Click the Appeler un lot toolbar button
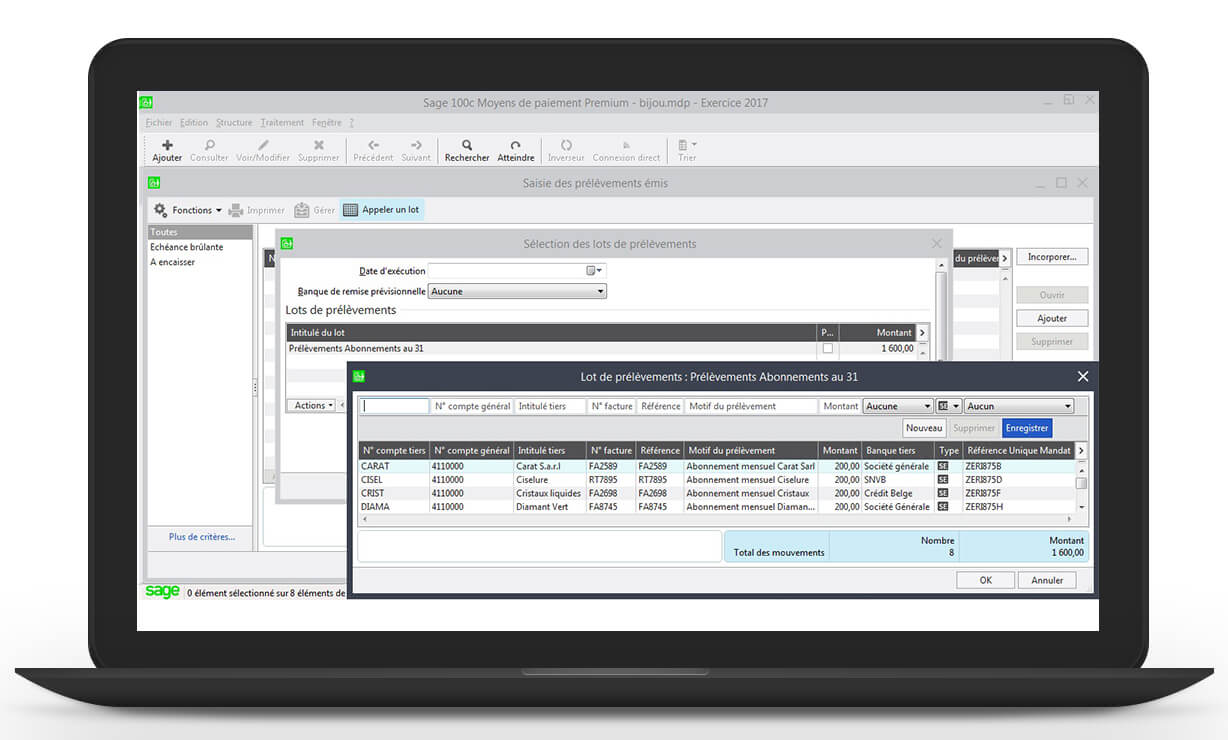This screenshot has height=740, width=1228. coord(381,210)
